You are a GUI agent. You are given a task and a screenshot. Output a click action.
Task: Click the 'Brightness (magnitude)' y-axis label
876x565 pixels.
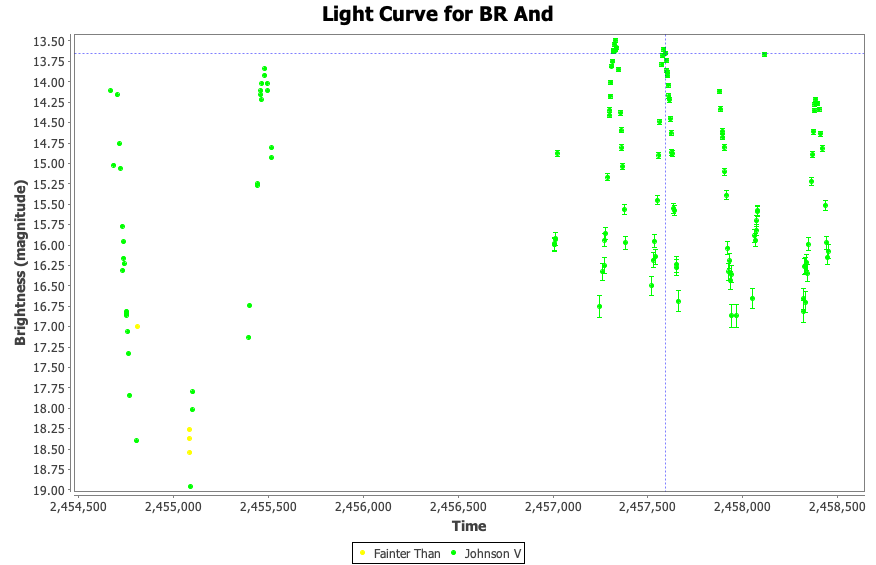click(x=20, y=262)
